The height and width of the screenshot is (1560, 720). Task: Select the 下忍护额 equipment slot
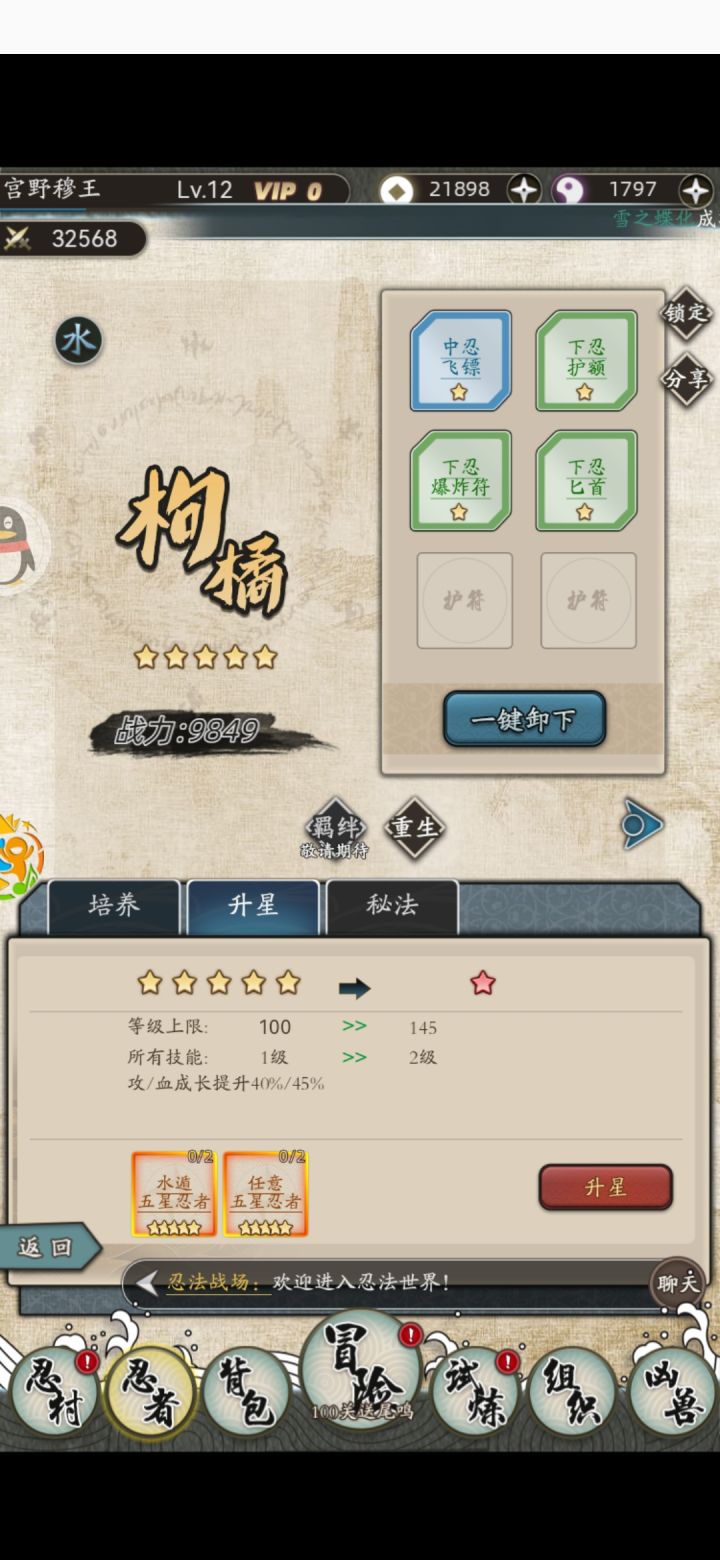tap(586, 360)
